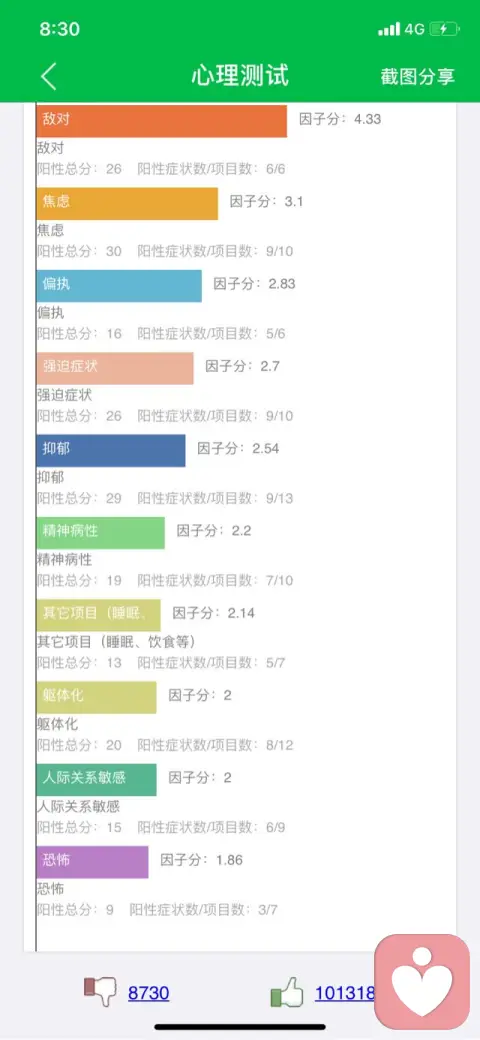Select the purple 恐怖 factor bar

(x=93, y=861)
